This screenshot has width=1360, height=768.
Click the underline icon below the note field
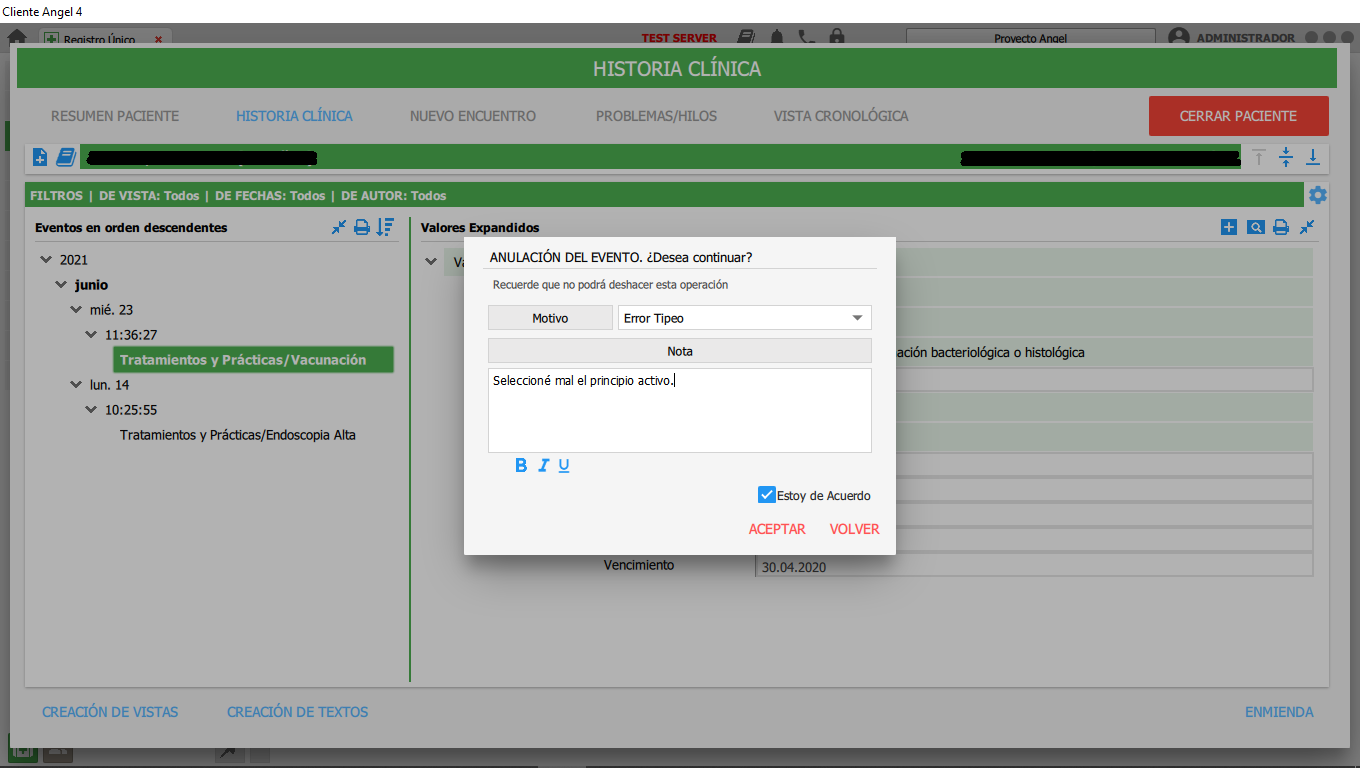point(564,465)
